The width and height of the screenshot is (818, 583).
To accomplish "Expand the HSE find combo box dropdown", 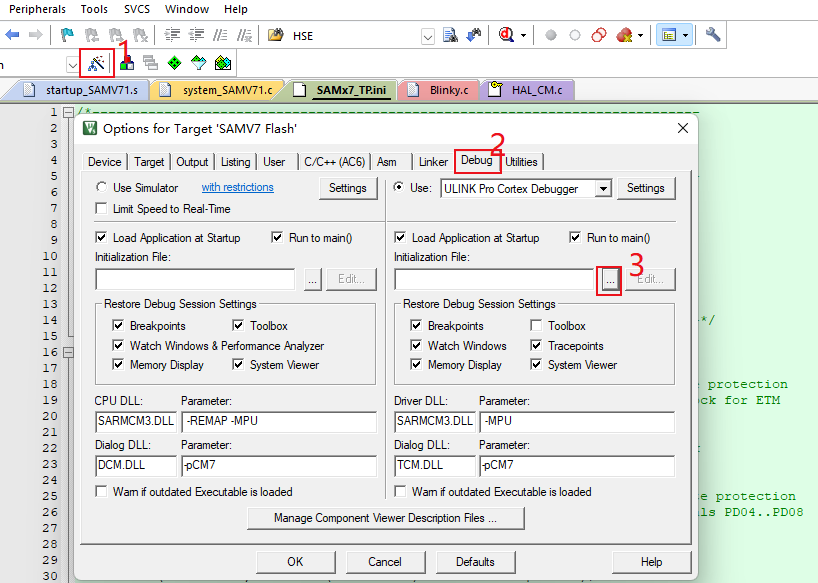I will click(428, 36).
